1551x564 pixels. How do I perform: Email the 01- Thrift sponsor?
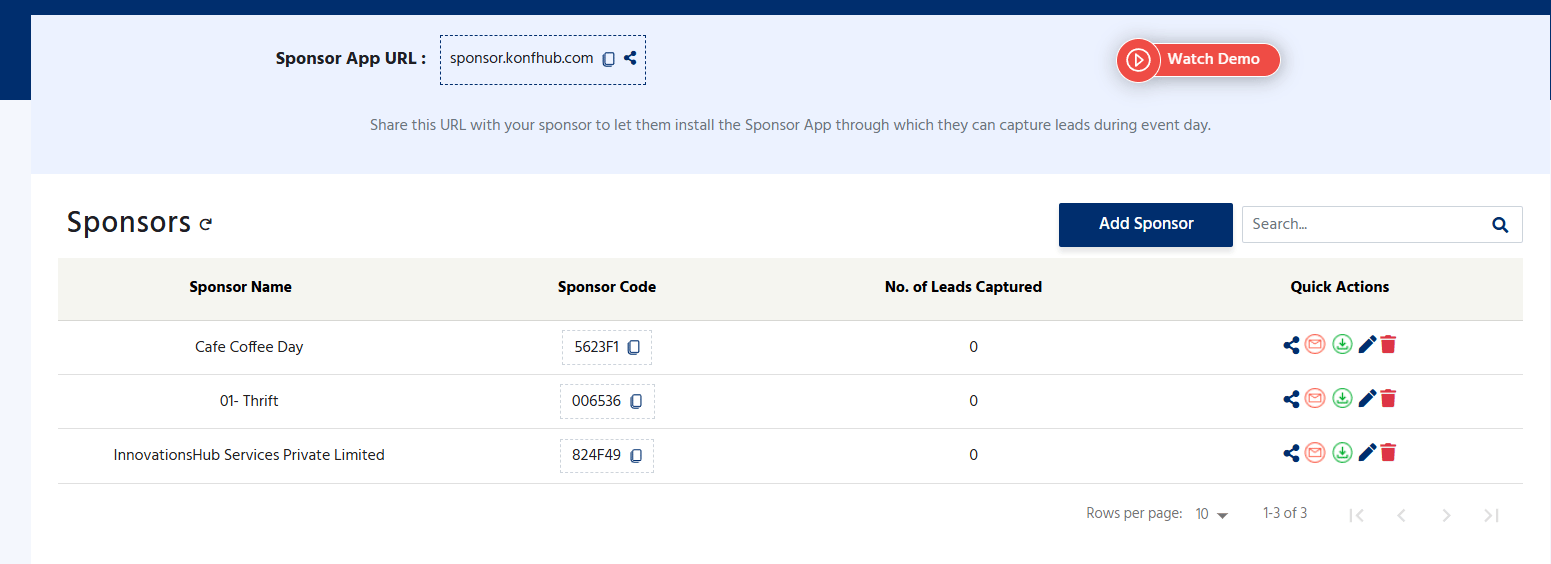(1315, 398)
